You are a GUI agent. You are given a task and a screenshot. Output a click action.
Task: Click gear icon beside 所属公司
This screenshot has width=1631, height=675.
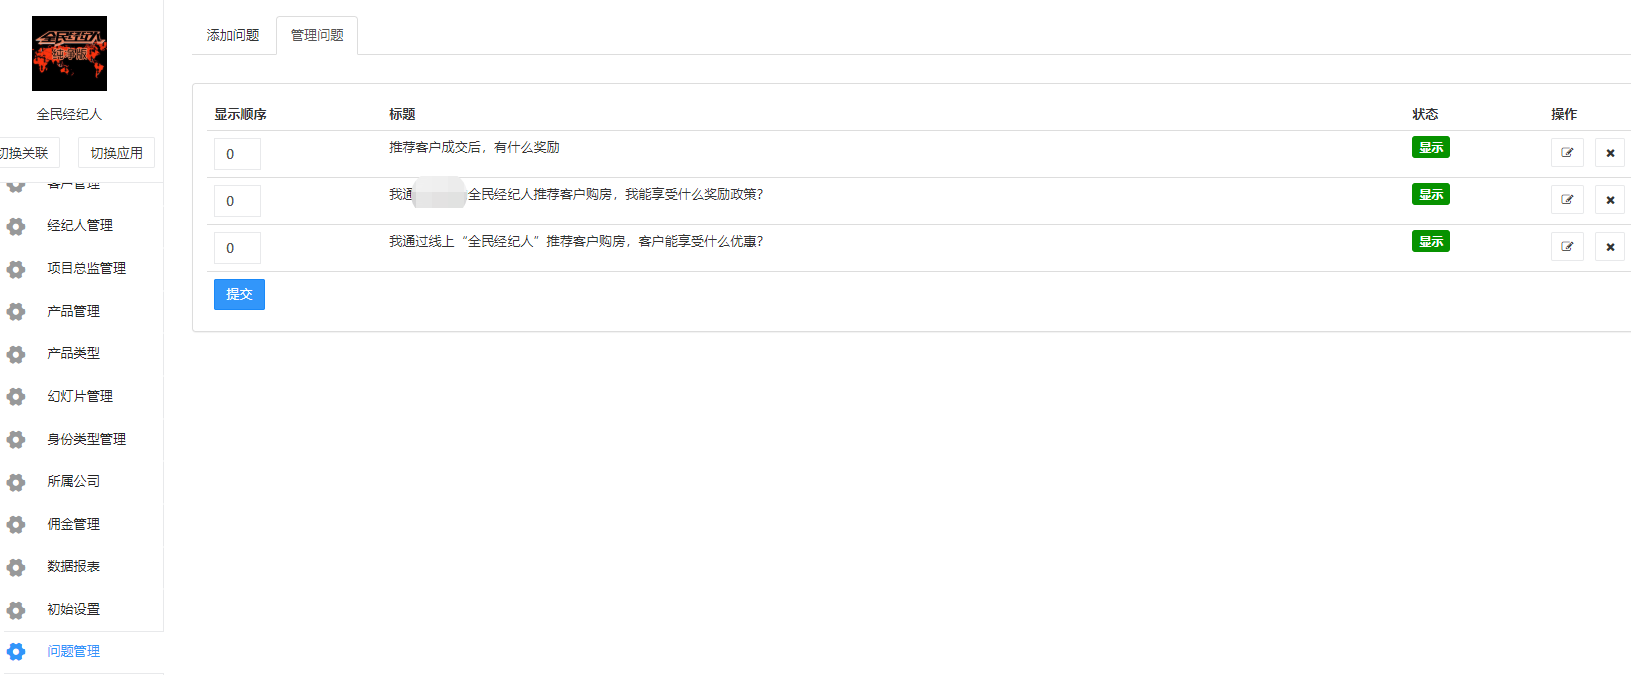pos(16,482)
